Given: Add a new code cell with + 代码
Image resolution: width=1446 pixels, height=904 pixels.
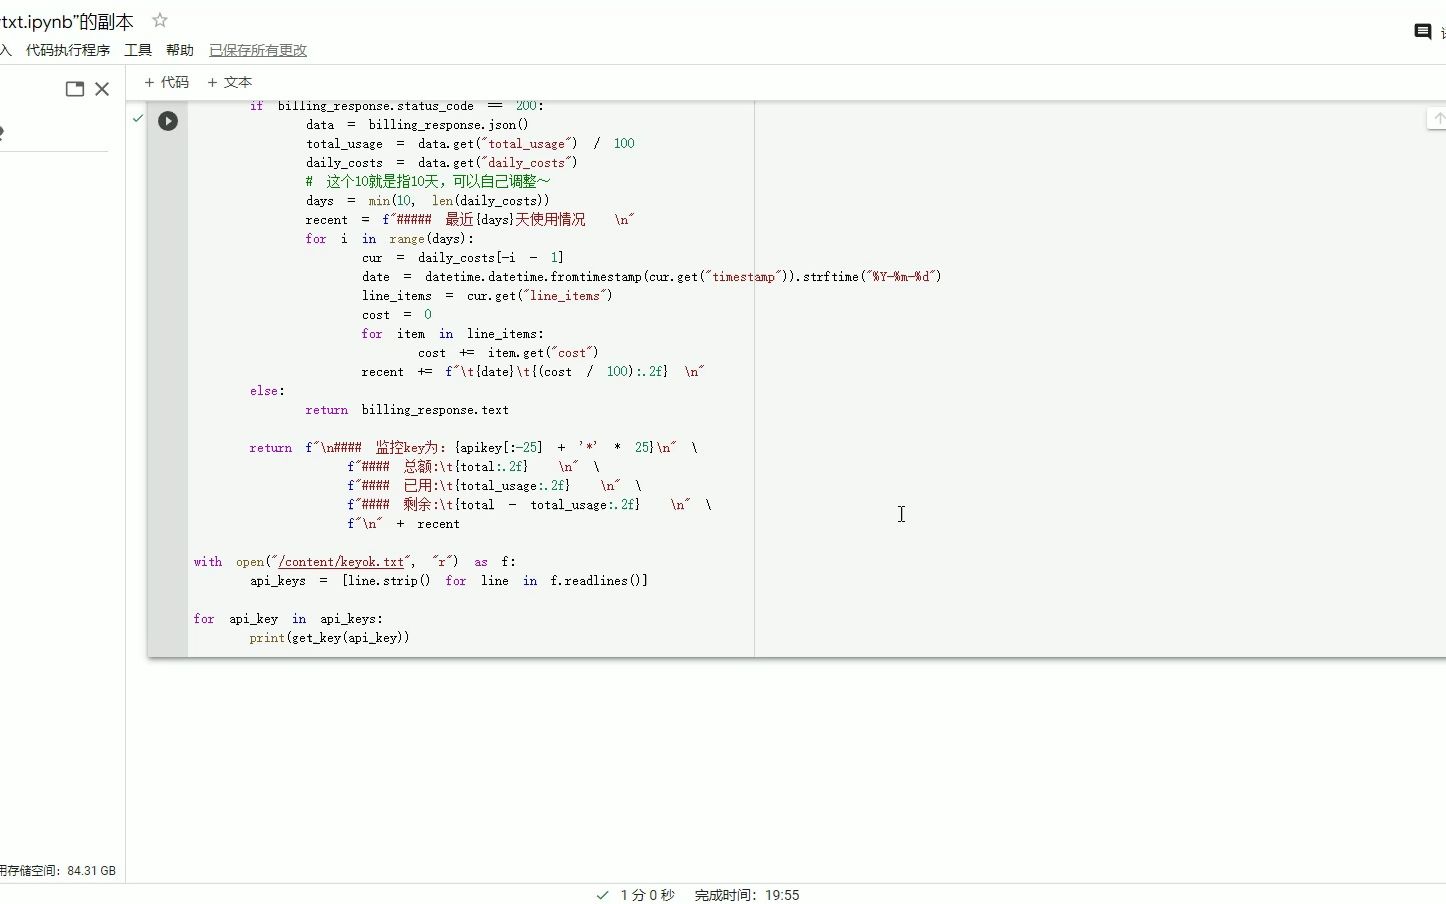Looking at the screenshot, I should (167, 82).
